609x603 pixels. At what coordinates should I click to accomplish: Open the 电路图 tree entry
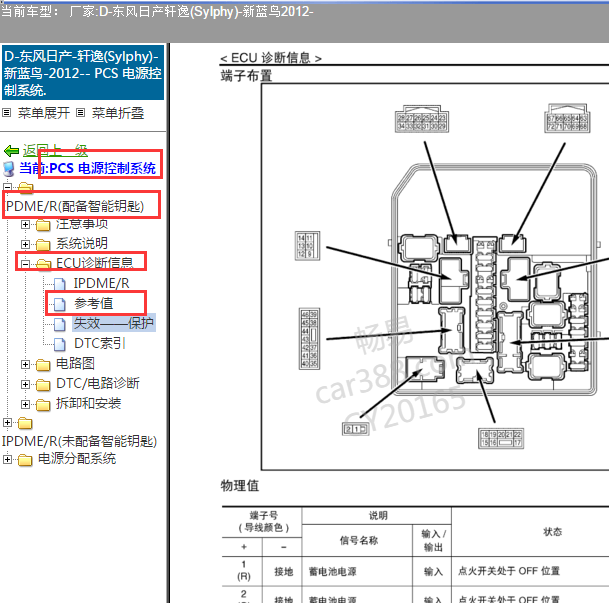tap(75, 363)
